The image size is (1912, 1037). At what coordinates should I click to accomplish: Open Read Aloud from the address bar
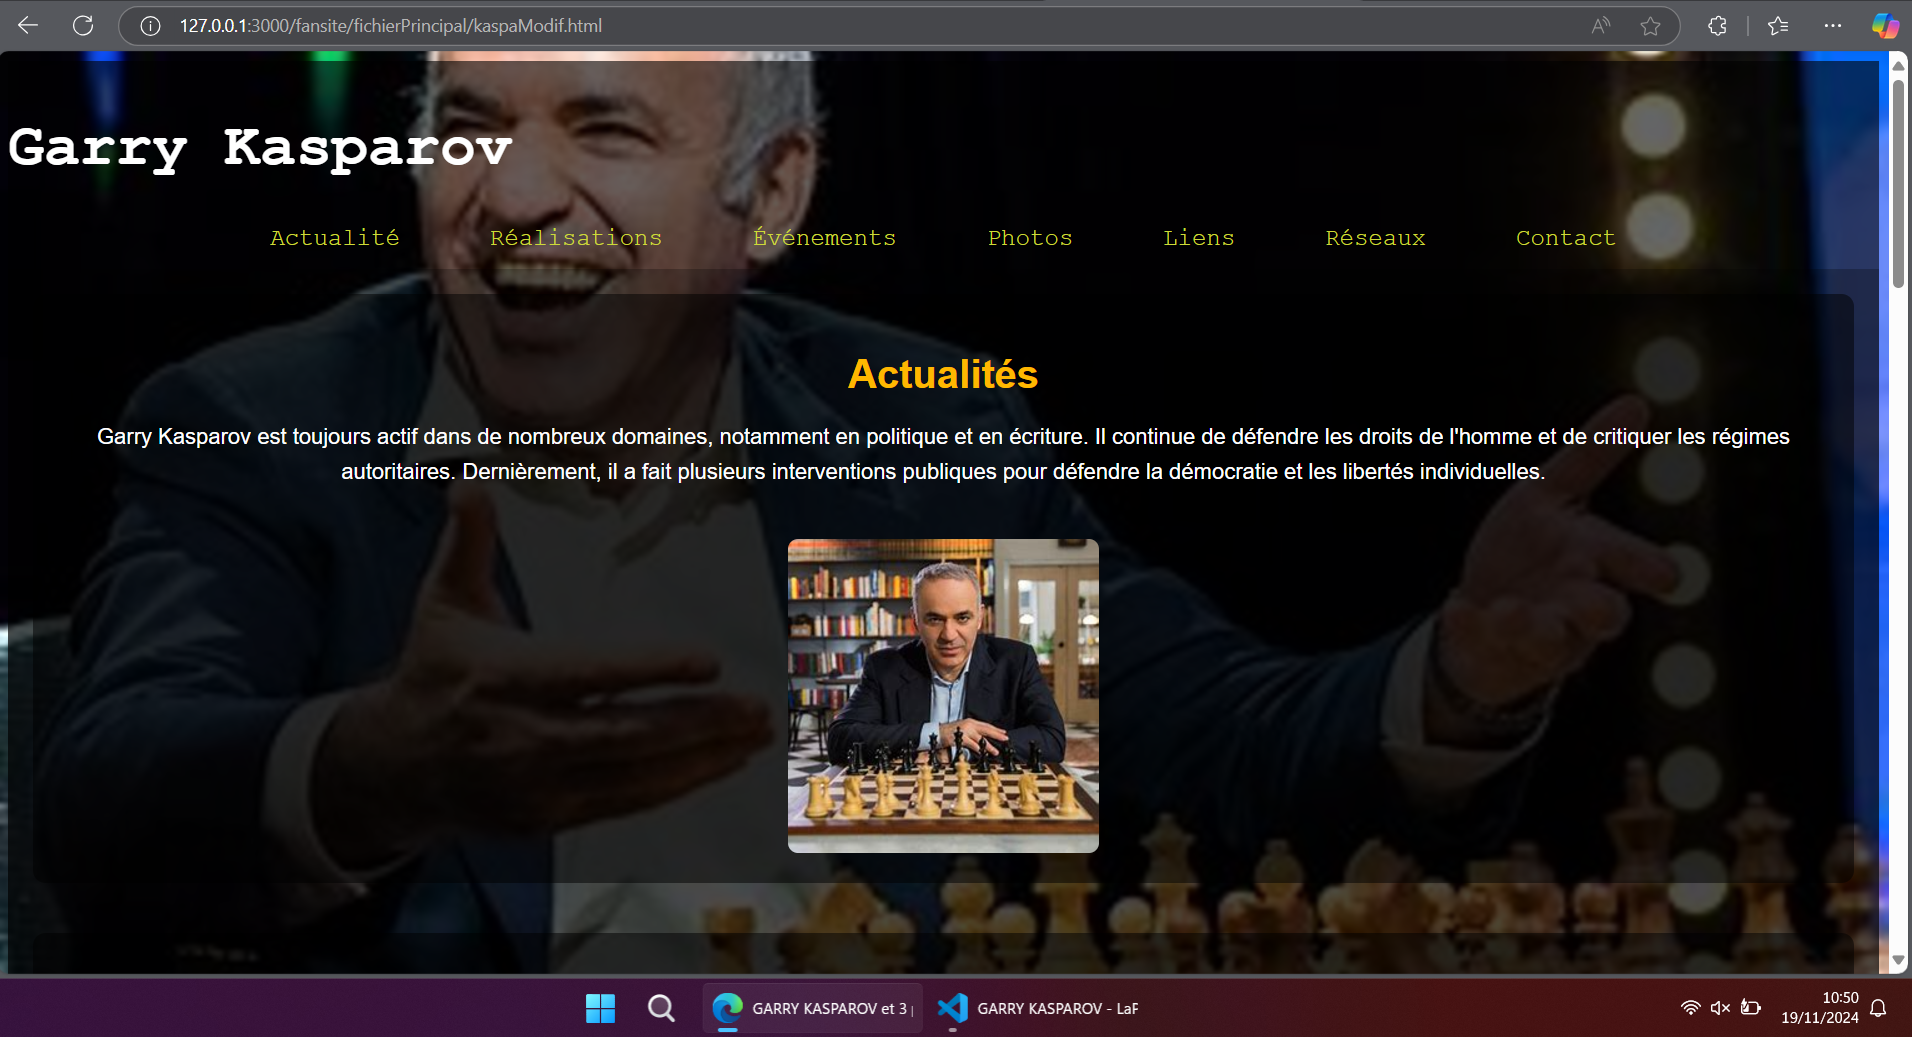[1601, 26]
